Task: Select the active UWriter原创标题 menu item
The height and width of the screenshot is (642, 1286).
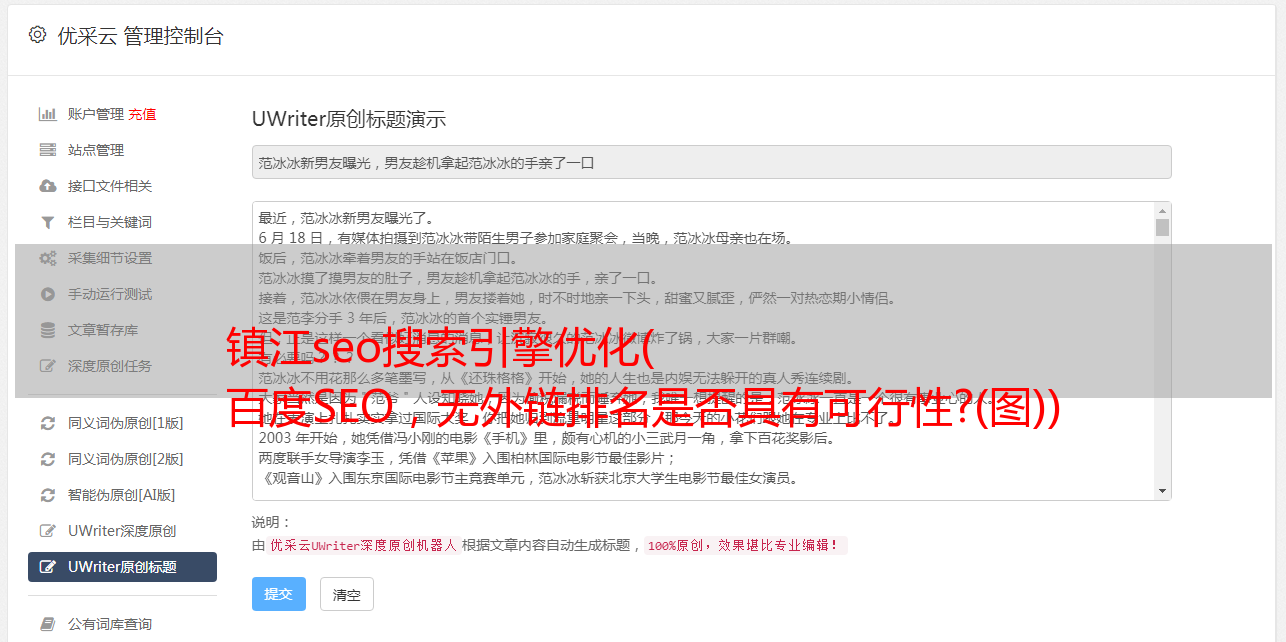Action: pos(122,567)
